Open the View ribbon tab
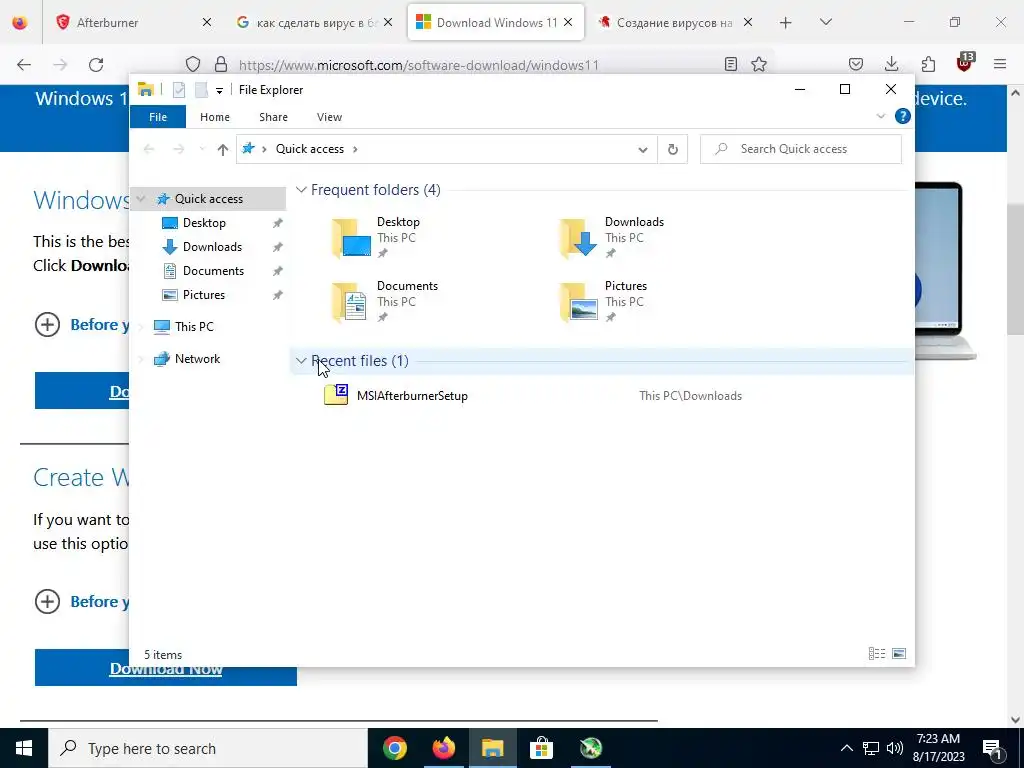The width and height of the screenshot is (1024, 768). (x=329, y=117)
